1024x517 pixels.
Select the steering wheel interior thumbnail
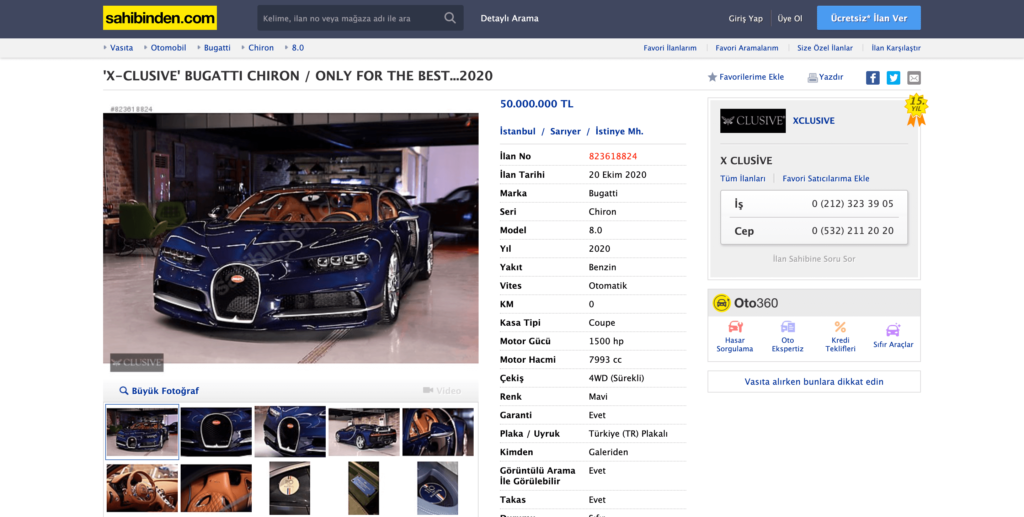coord(142,488)
